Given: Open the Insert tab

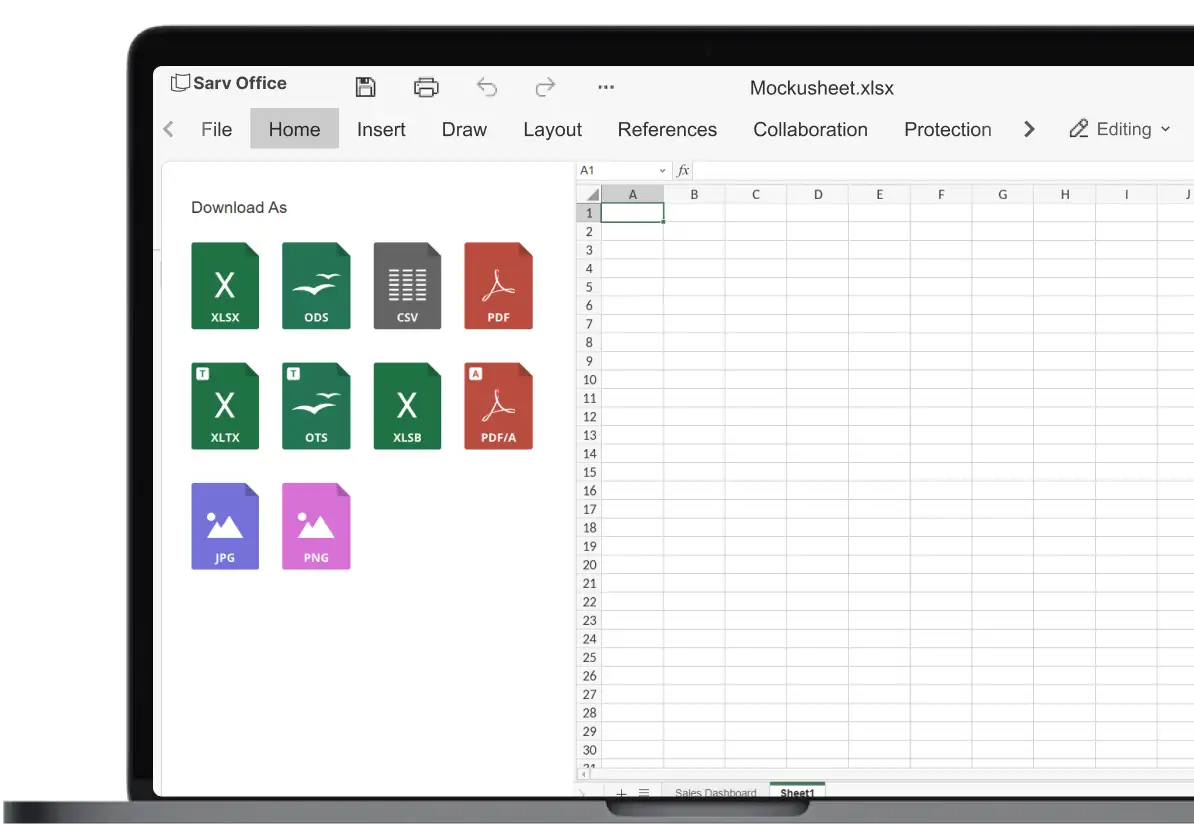Looking at the screenshot, I should coord(381,129).
